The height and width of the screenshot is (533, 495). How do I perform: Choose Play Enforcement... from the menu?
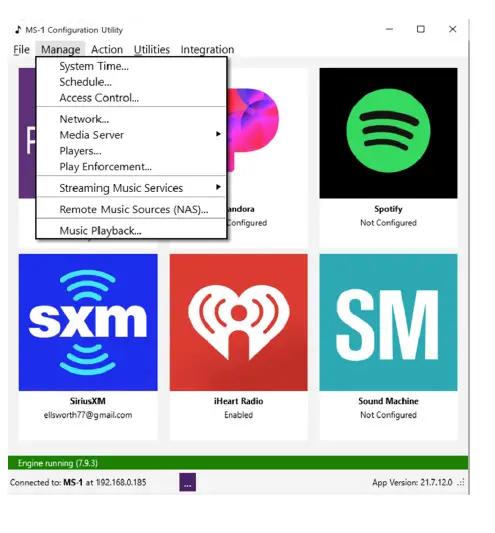coord(131,167)
